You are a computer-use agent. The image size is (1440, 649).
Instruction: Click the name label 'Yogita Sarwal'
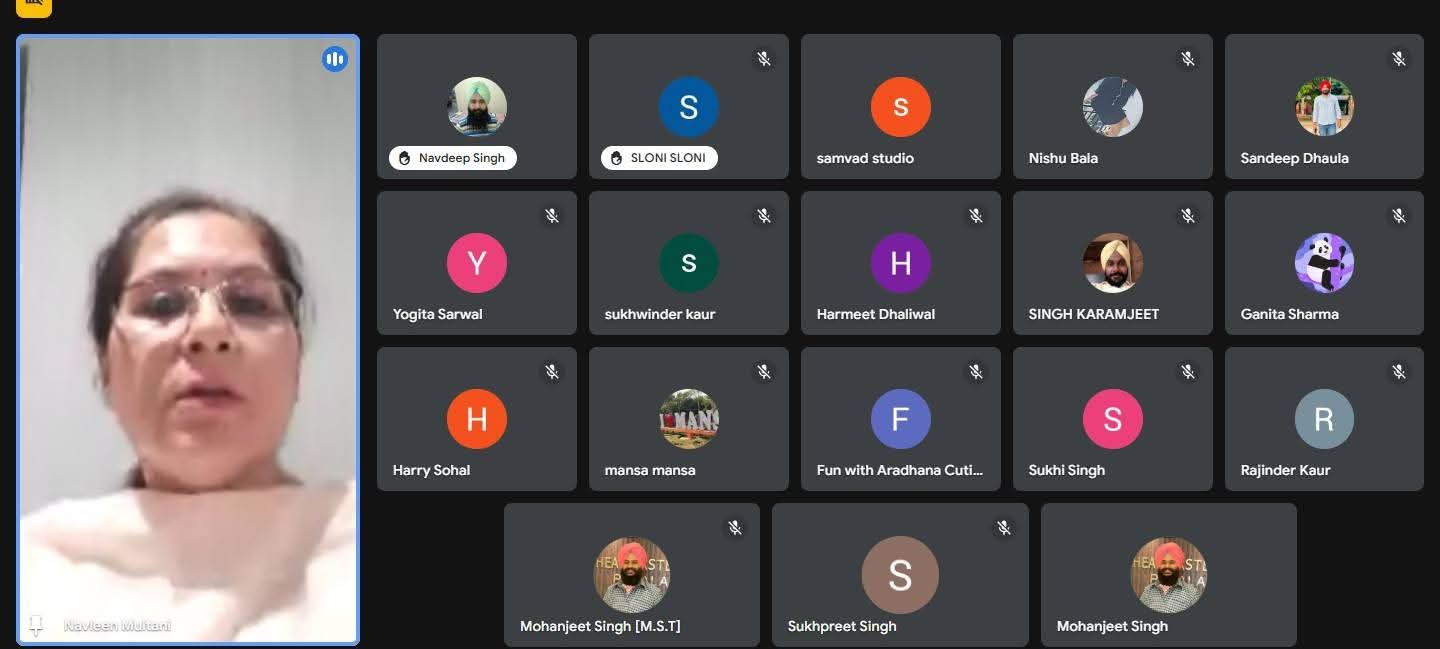(438, 314)
